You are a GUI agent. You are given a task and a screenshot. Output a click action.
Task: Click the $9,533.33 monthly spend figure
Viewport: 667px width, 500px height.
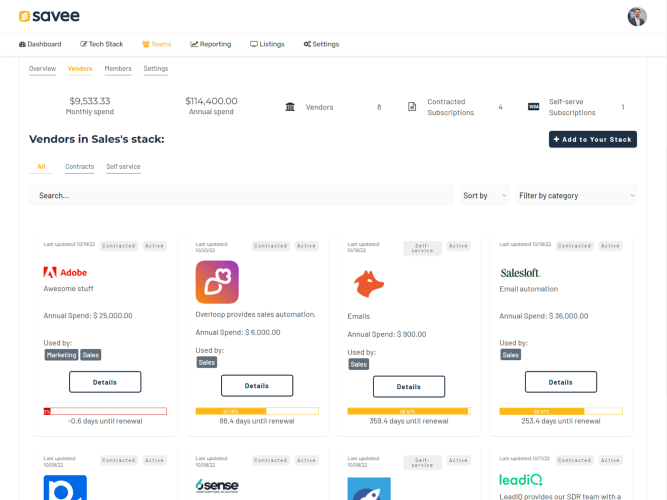point(90,101)
